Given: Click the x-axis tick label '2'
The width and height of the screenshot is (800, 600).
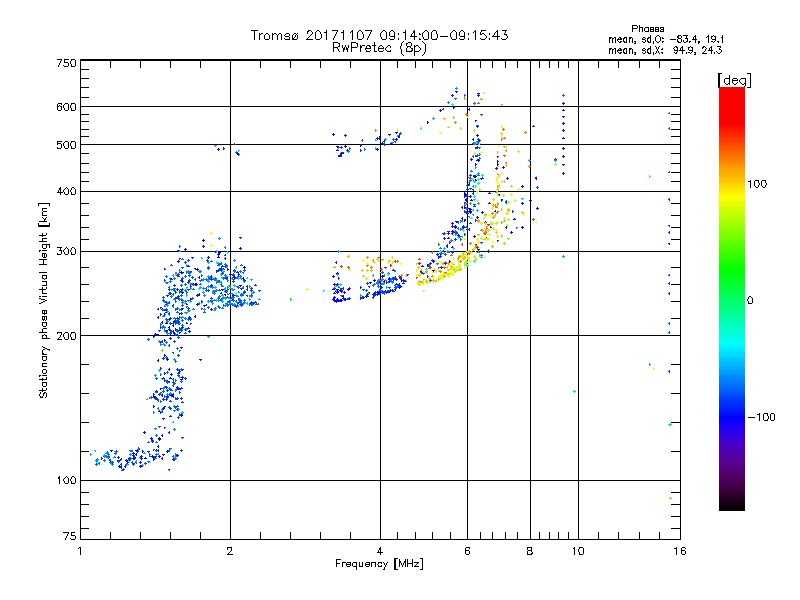Looking at the screenshot, I should point(230,551).
